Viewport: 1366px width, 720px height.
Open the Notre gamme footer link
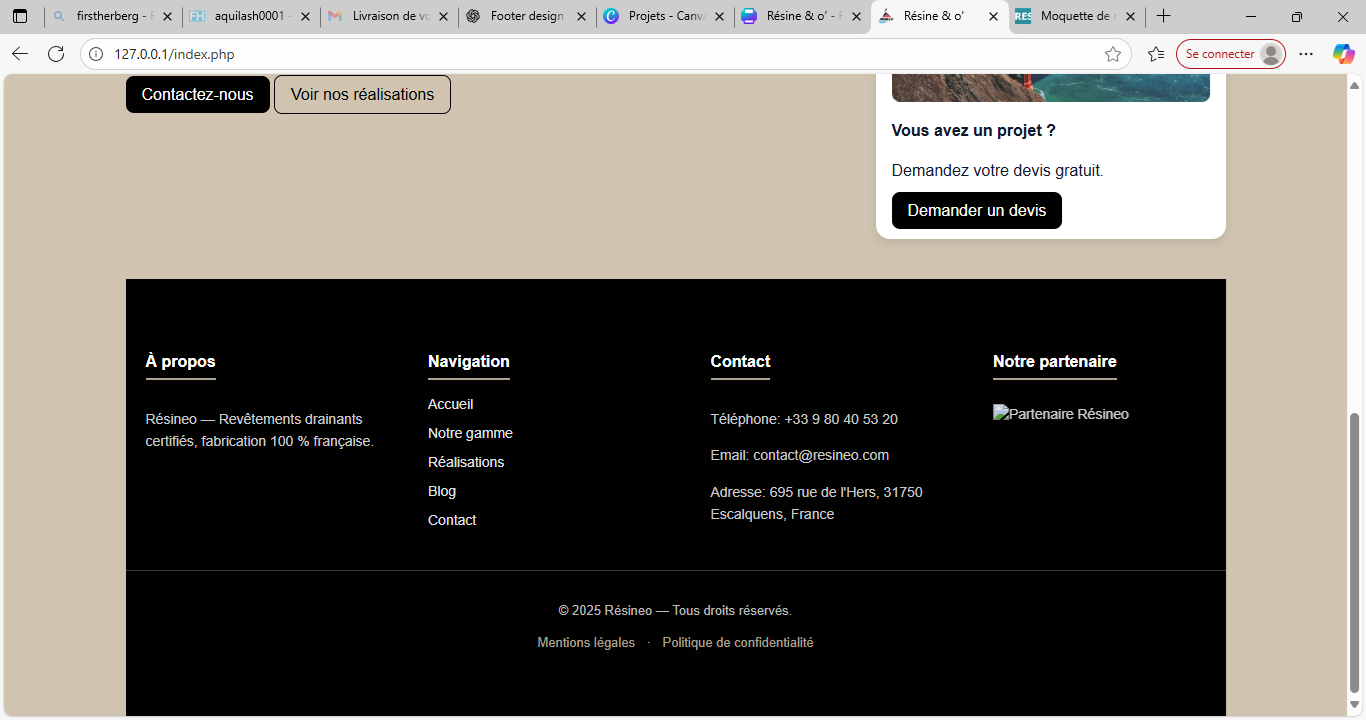pos(470,433)
